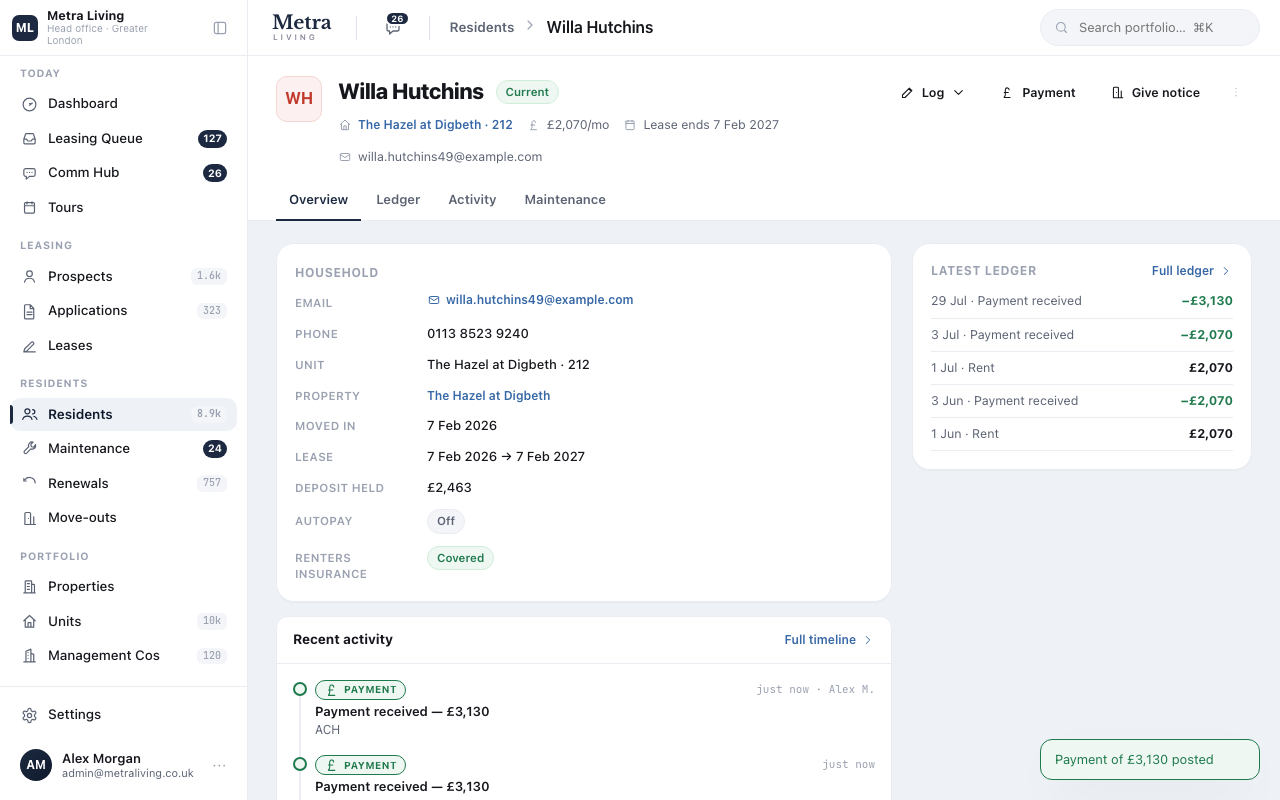Expand the Log dropdown
The height and width of the screenshot is (800, 1280).
pyautogui.click(x=932, y=92)
